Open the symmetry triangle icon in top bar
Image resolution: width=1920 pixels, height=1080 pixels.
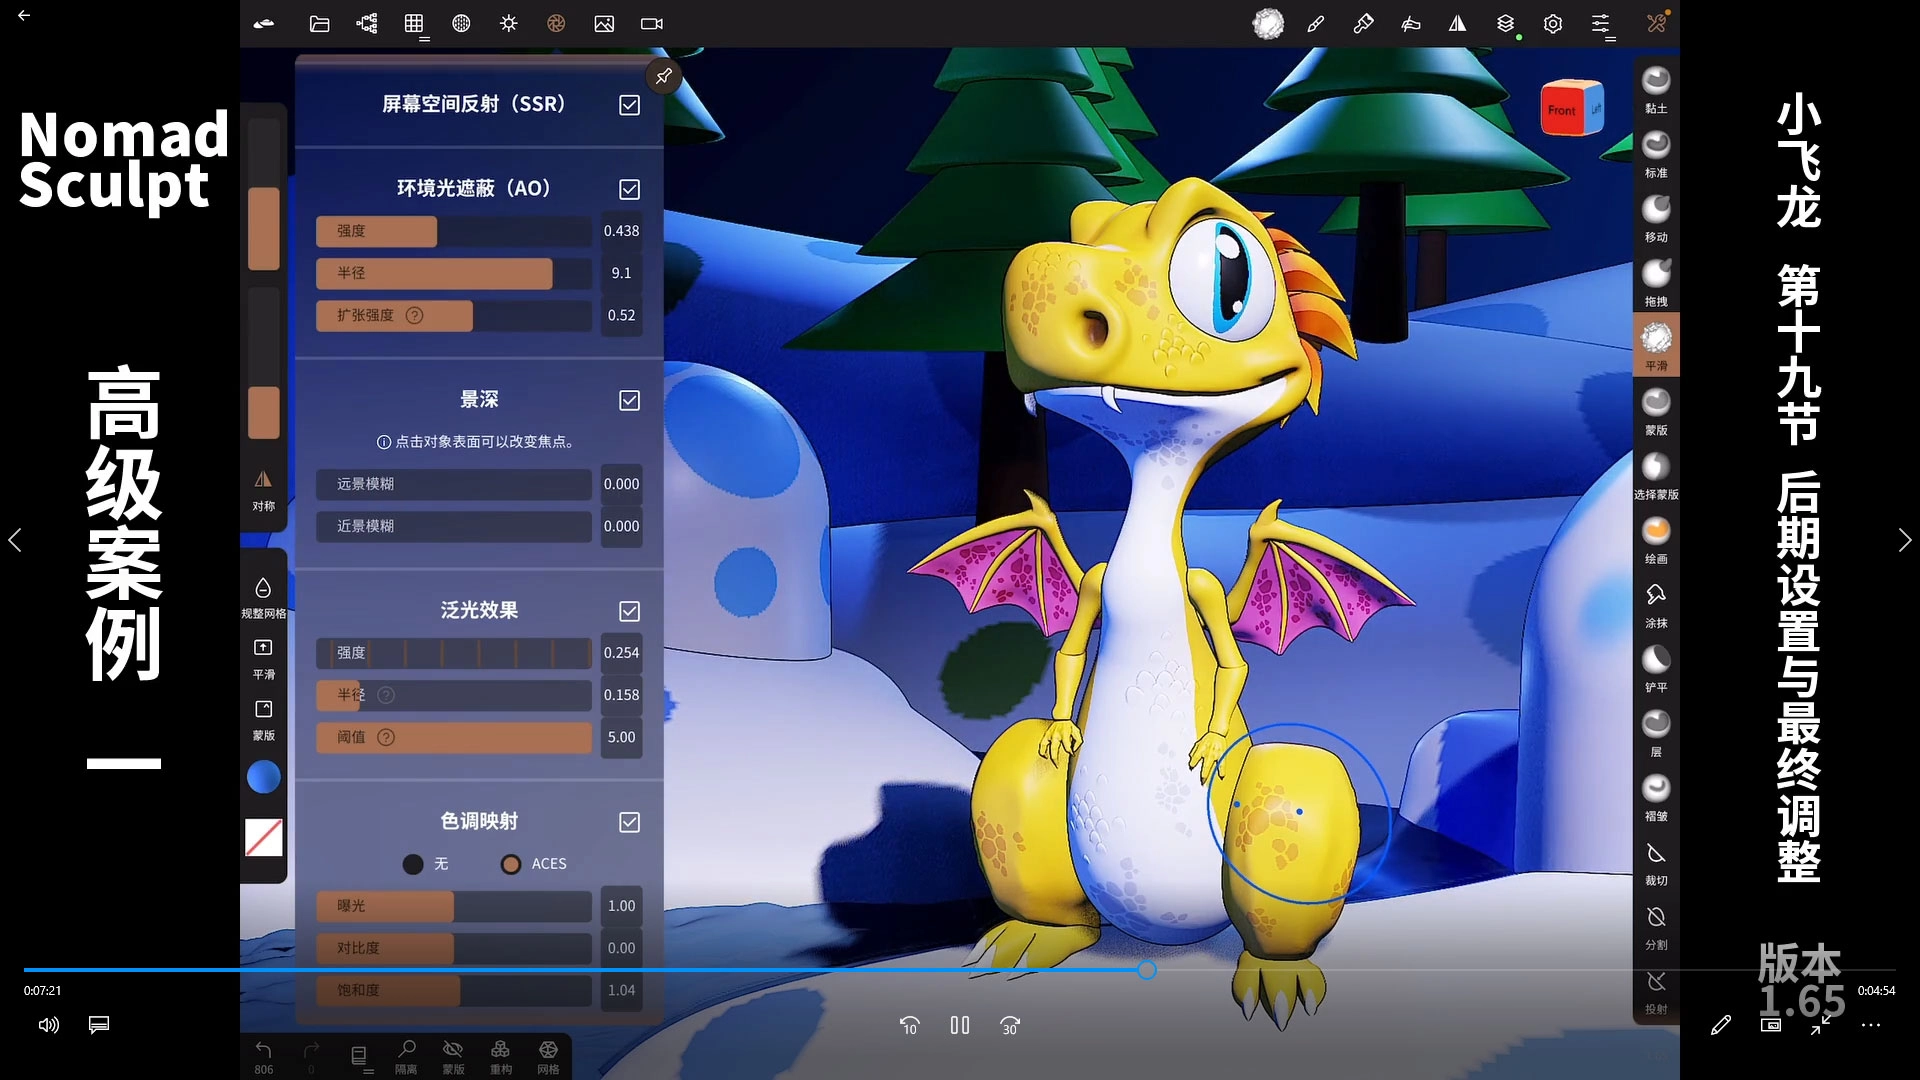coord(1458,24)
